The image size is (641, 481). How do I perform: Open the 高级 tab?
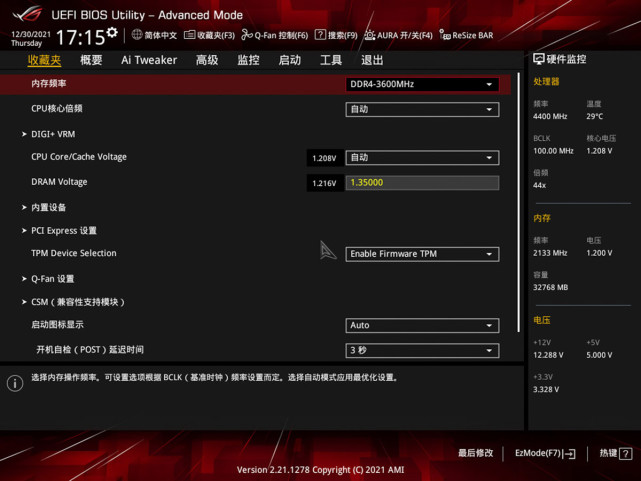pyautogui.click(x=207, y=60)
